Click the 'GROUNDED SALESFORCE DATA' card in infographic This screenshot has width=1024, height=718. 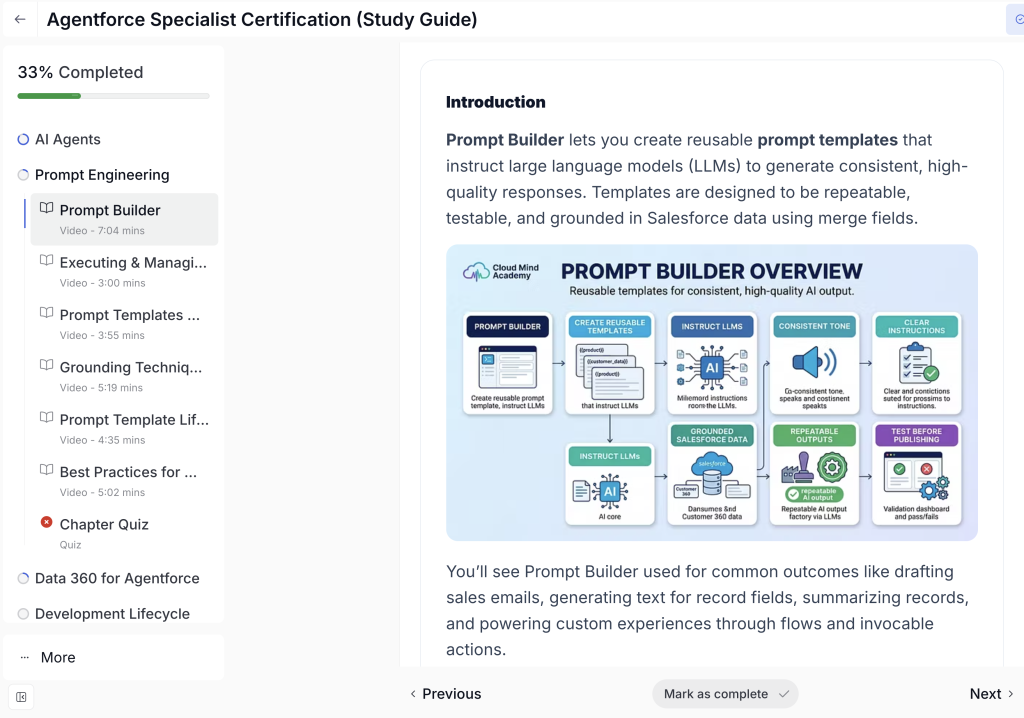(x=712, y=474)
